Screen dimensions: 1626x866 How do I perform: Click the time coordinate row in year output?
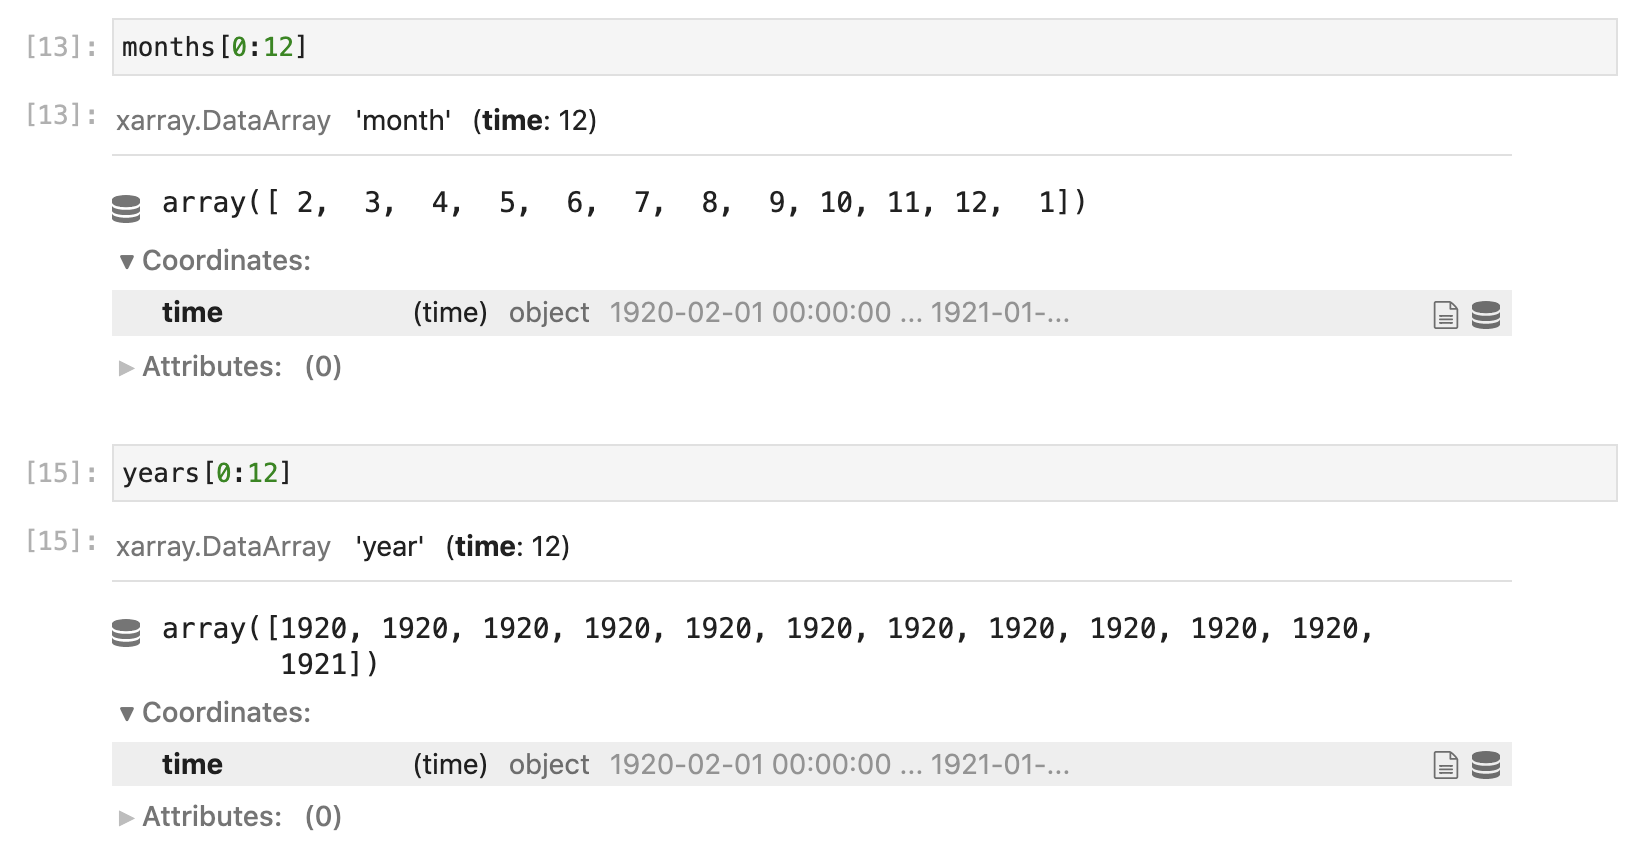tap(811, 764)
